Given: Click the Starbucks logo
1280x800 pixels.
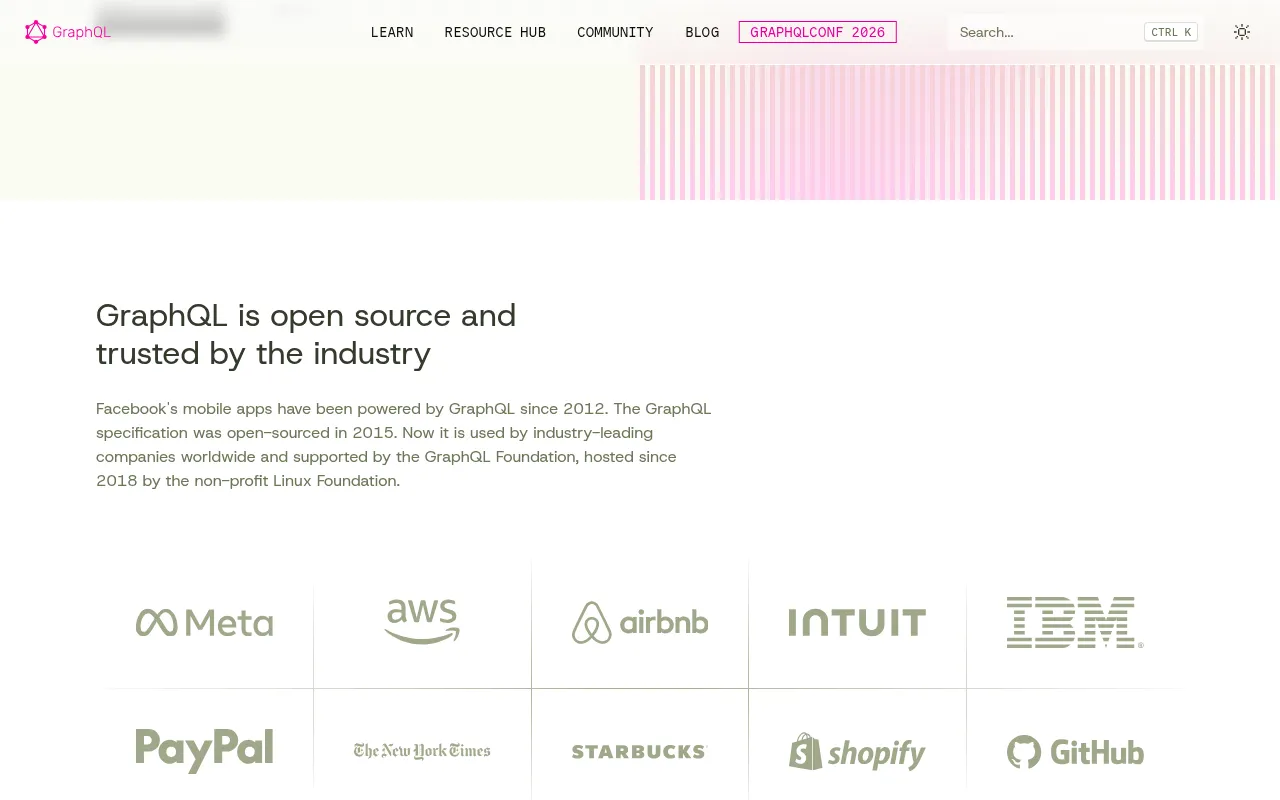Looking at the screenshot, I should coord(640,752).
